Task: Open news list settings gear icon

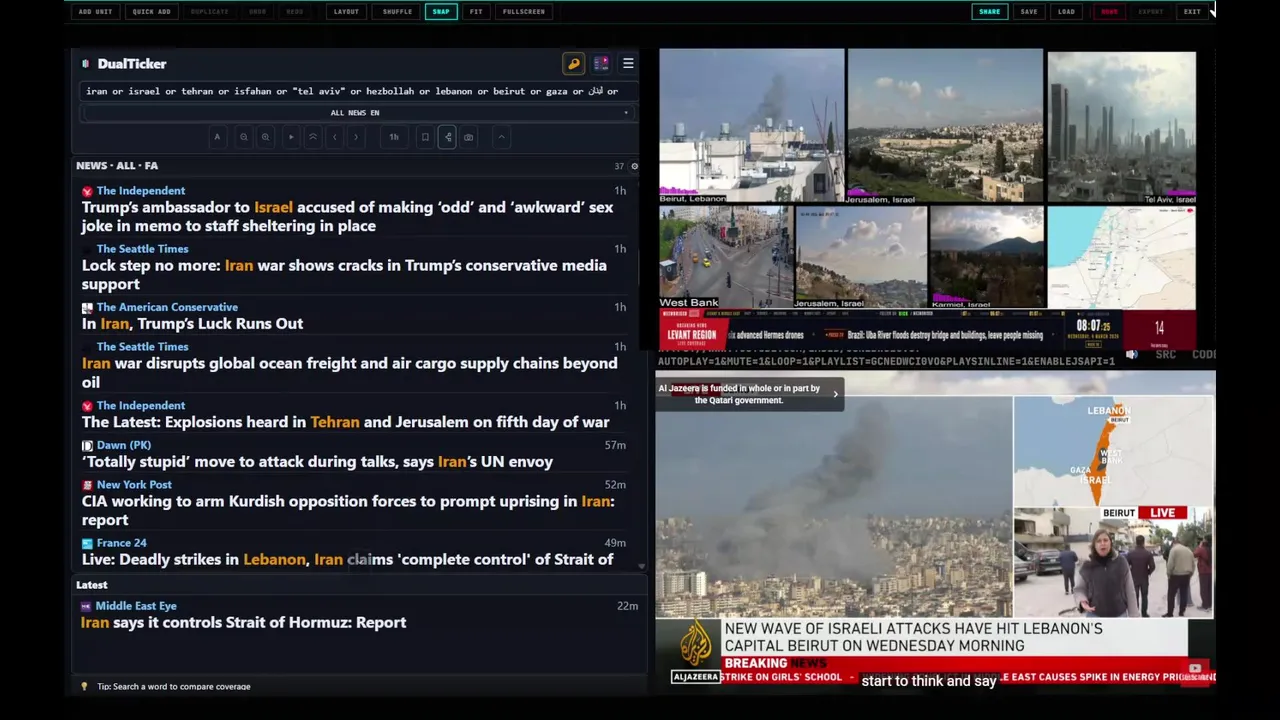Action: click(634, 166)
